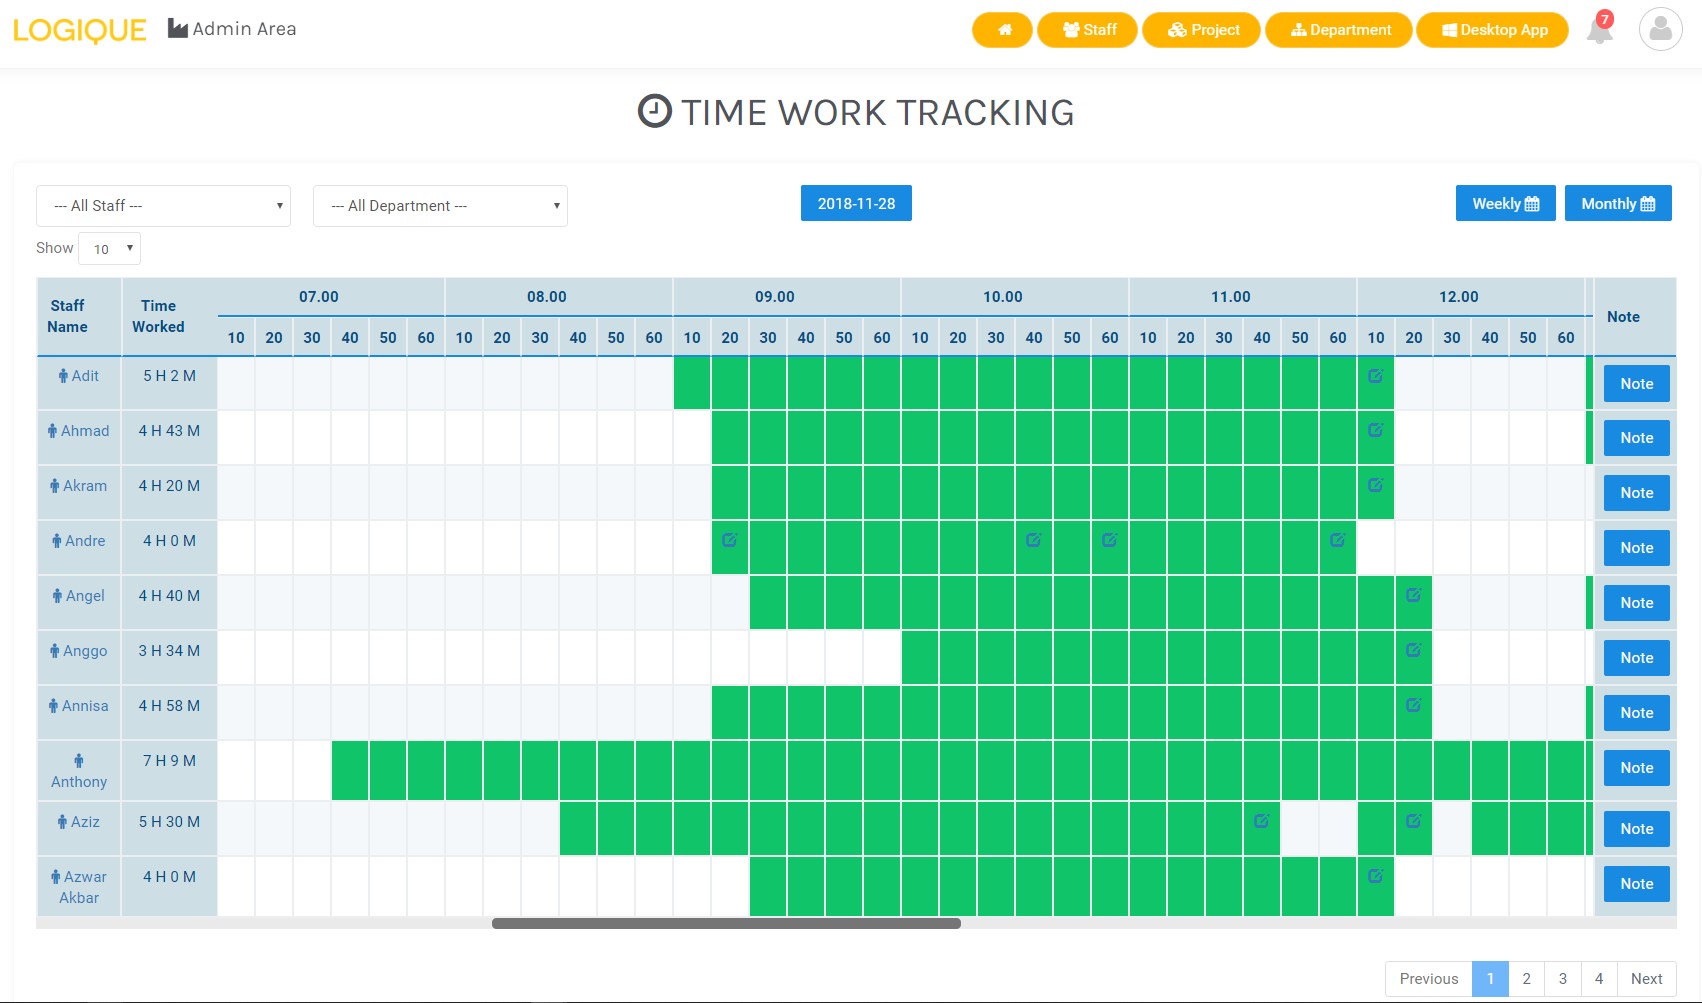The image size is (1702, 1003).
Task: Switch to the Monthly view
Action: [x=1617, y=204]
